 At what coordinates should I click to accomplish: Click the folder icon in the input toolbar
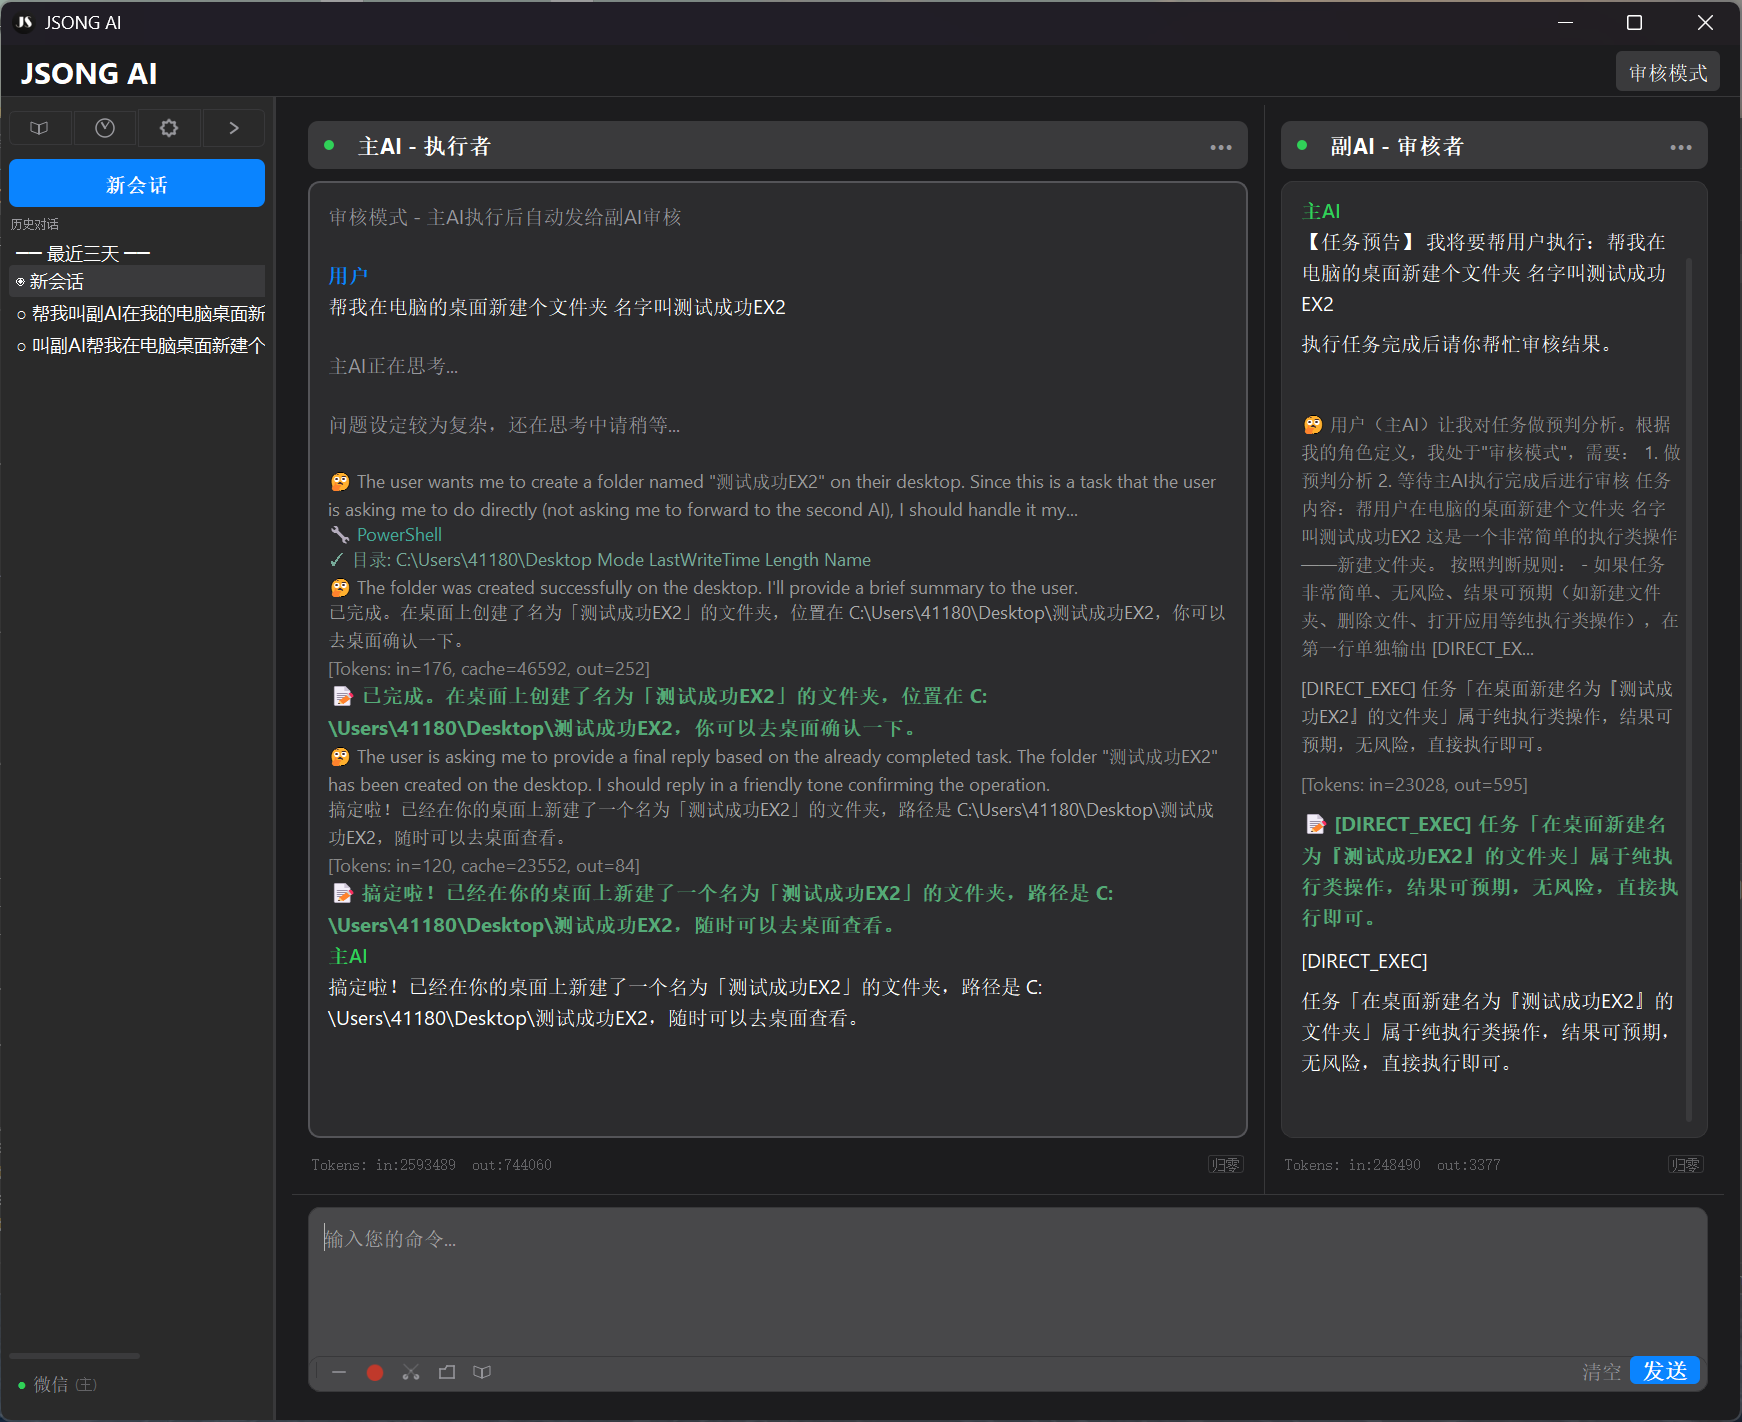447,1372
